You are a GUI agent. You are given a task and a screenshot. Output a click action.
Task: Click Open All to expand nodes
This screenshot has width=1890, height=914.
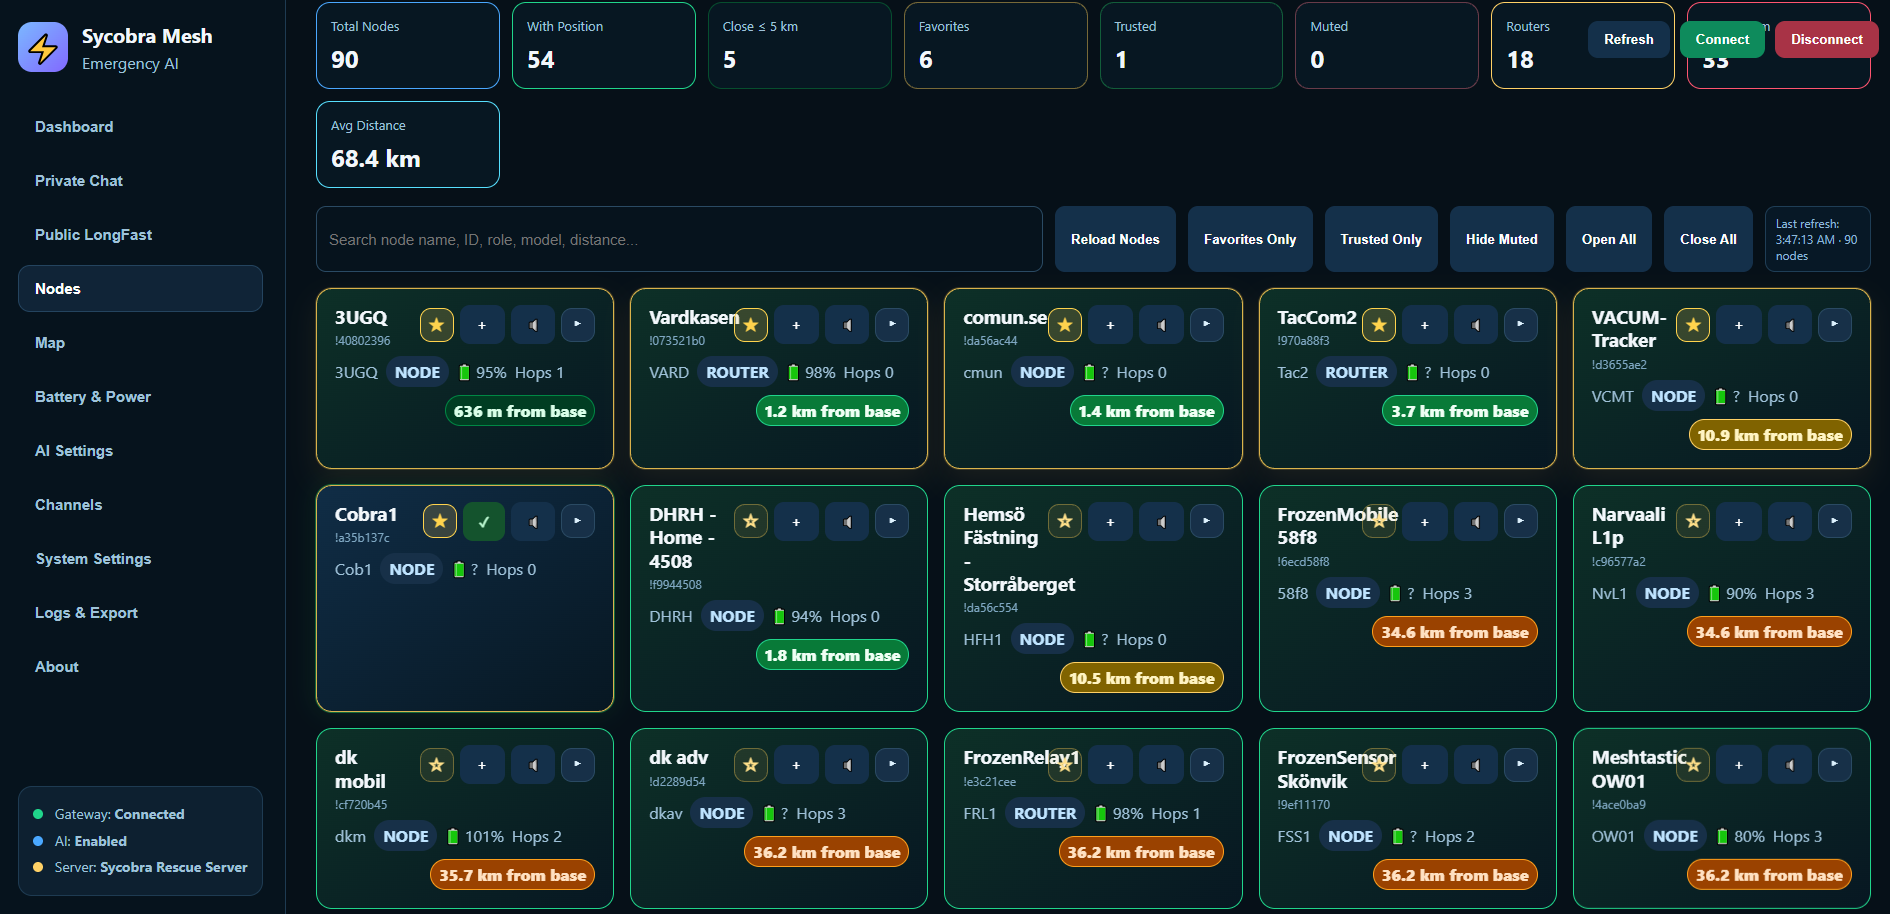[x=1609, y=239]
